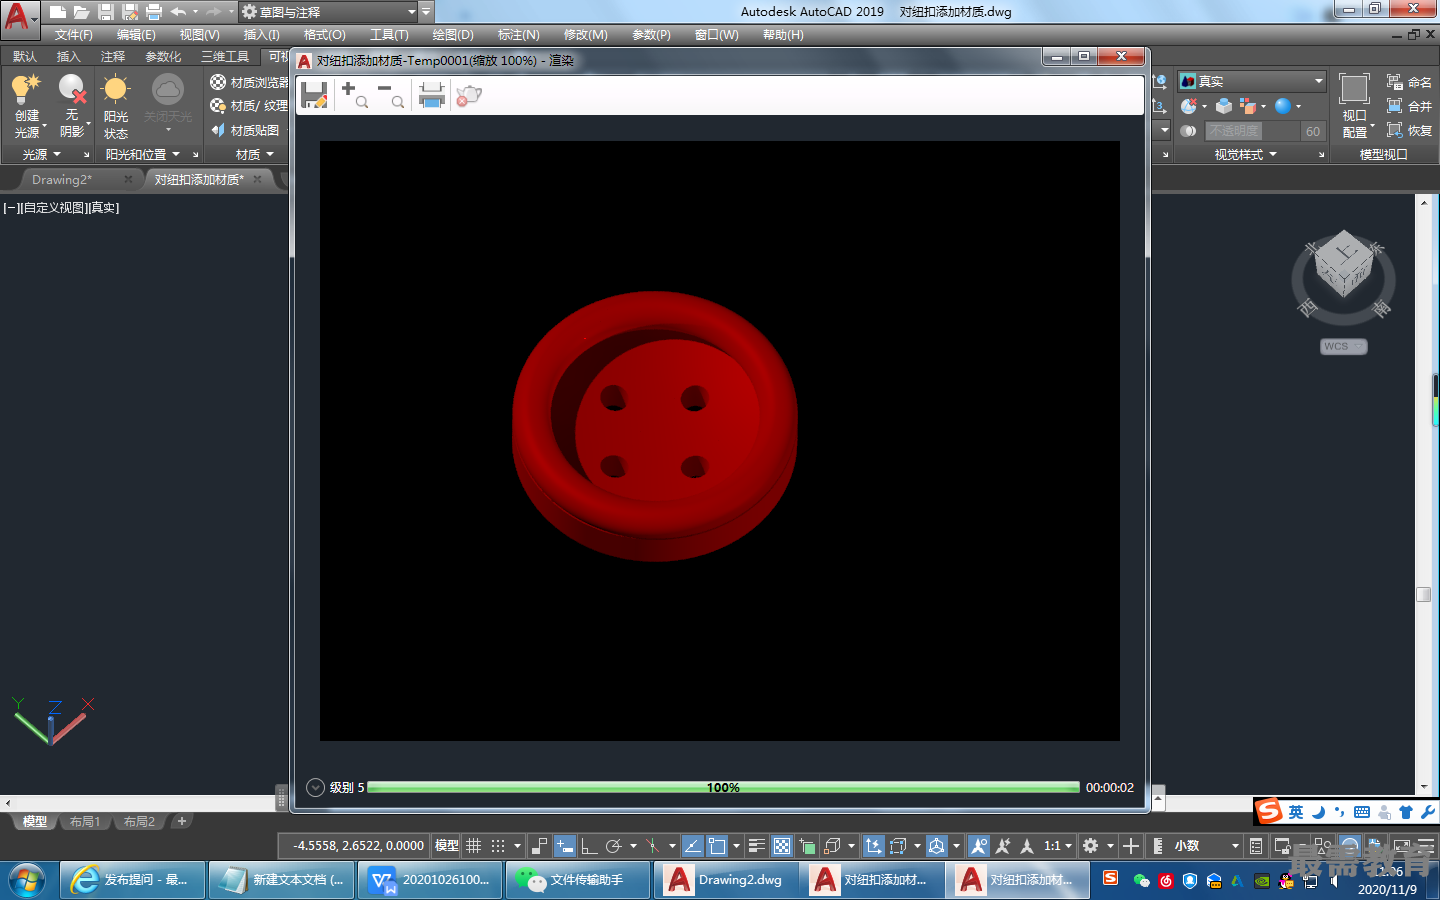Viewport: 1440px width, 900px height.
Task: Click the WCS label under ViewCube
Action: coord(1343,346)
